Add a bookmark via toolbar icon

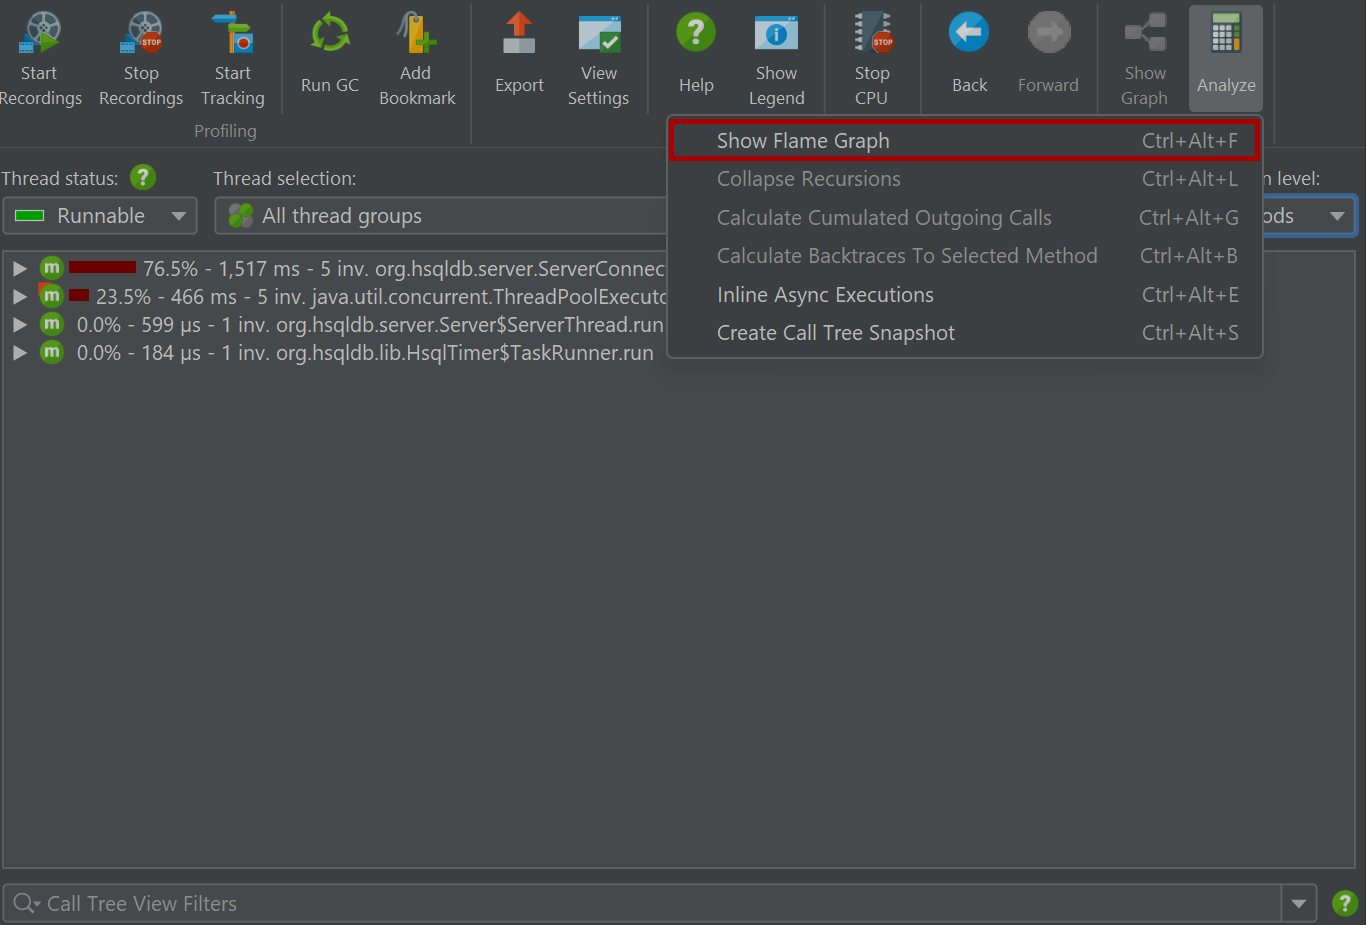pos(417,34)
